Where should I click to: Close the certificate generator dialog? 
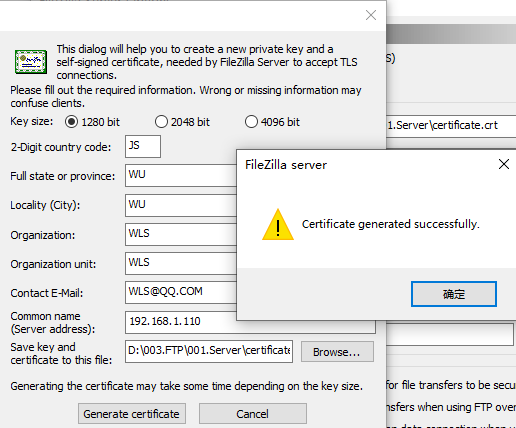pos(371,15)
